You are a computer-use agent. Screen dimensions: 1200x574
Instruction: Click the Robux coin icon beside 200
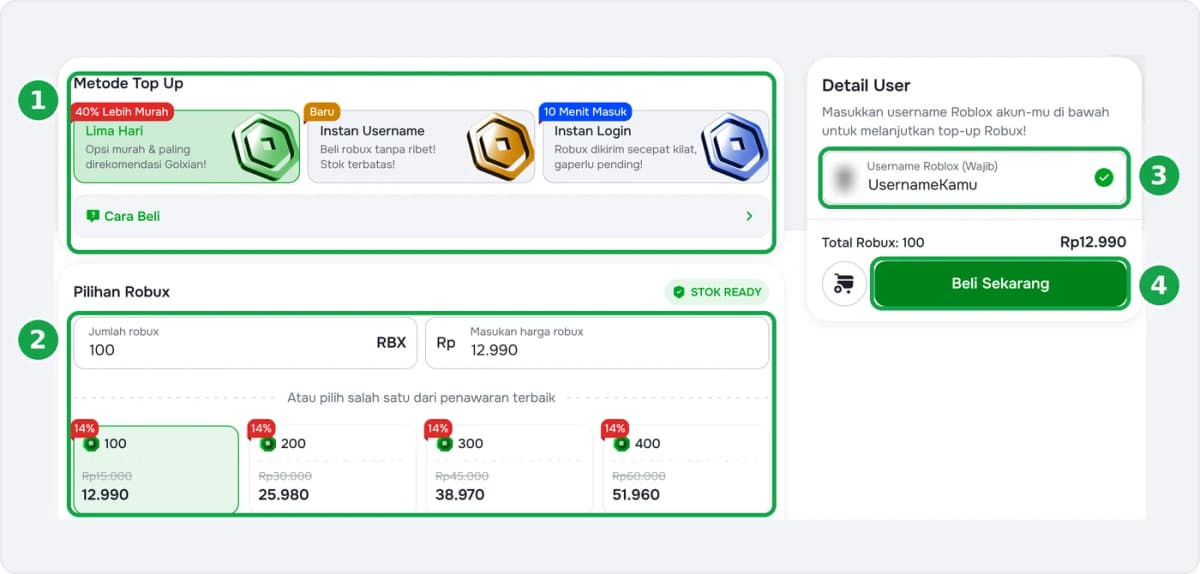[268, 443]
